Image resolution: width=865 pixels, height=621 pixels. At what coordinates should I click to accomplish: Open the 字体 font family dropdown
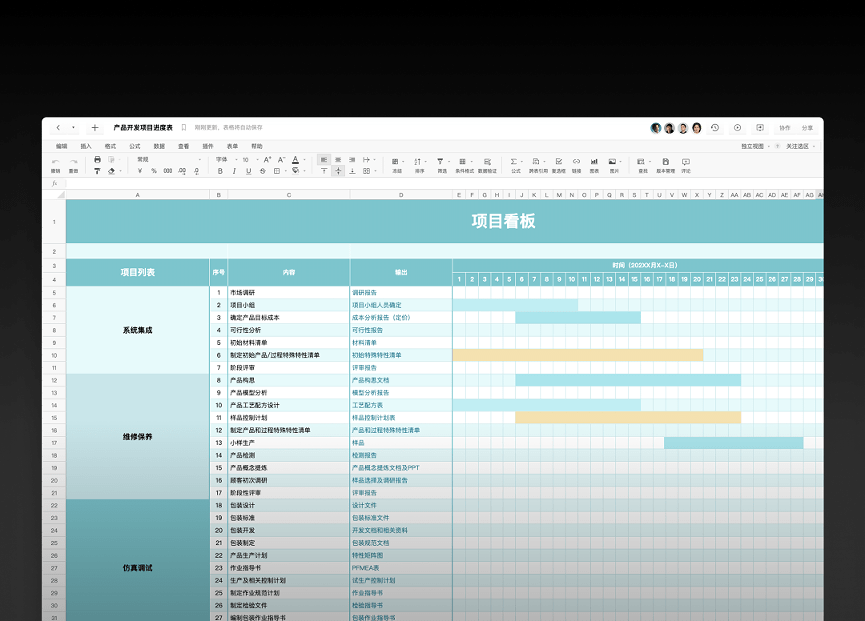(x=227, y=159)
